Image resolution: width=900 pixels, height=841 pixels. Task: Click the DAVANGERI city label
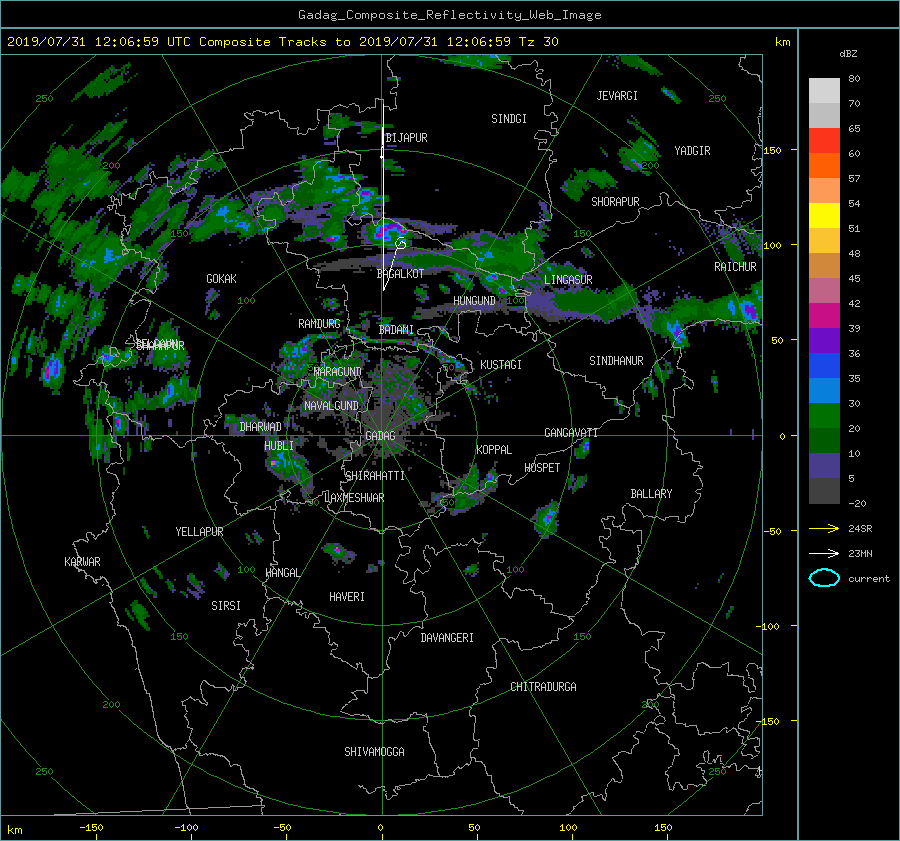pyautogui.click(x=447, y=638)
